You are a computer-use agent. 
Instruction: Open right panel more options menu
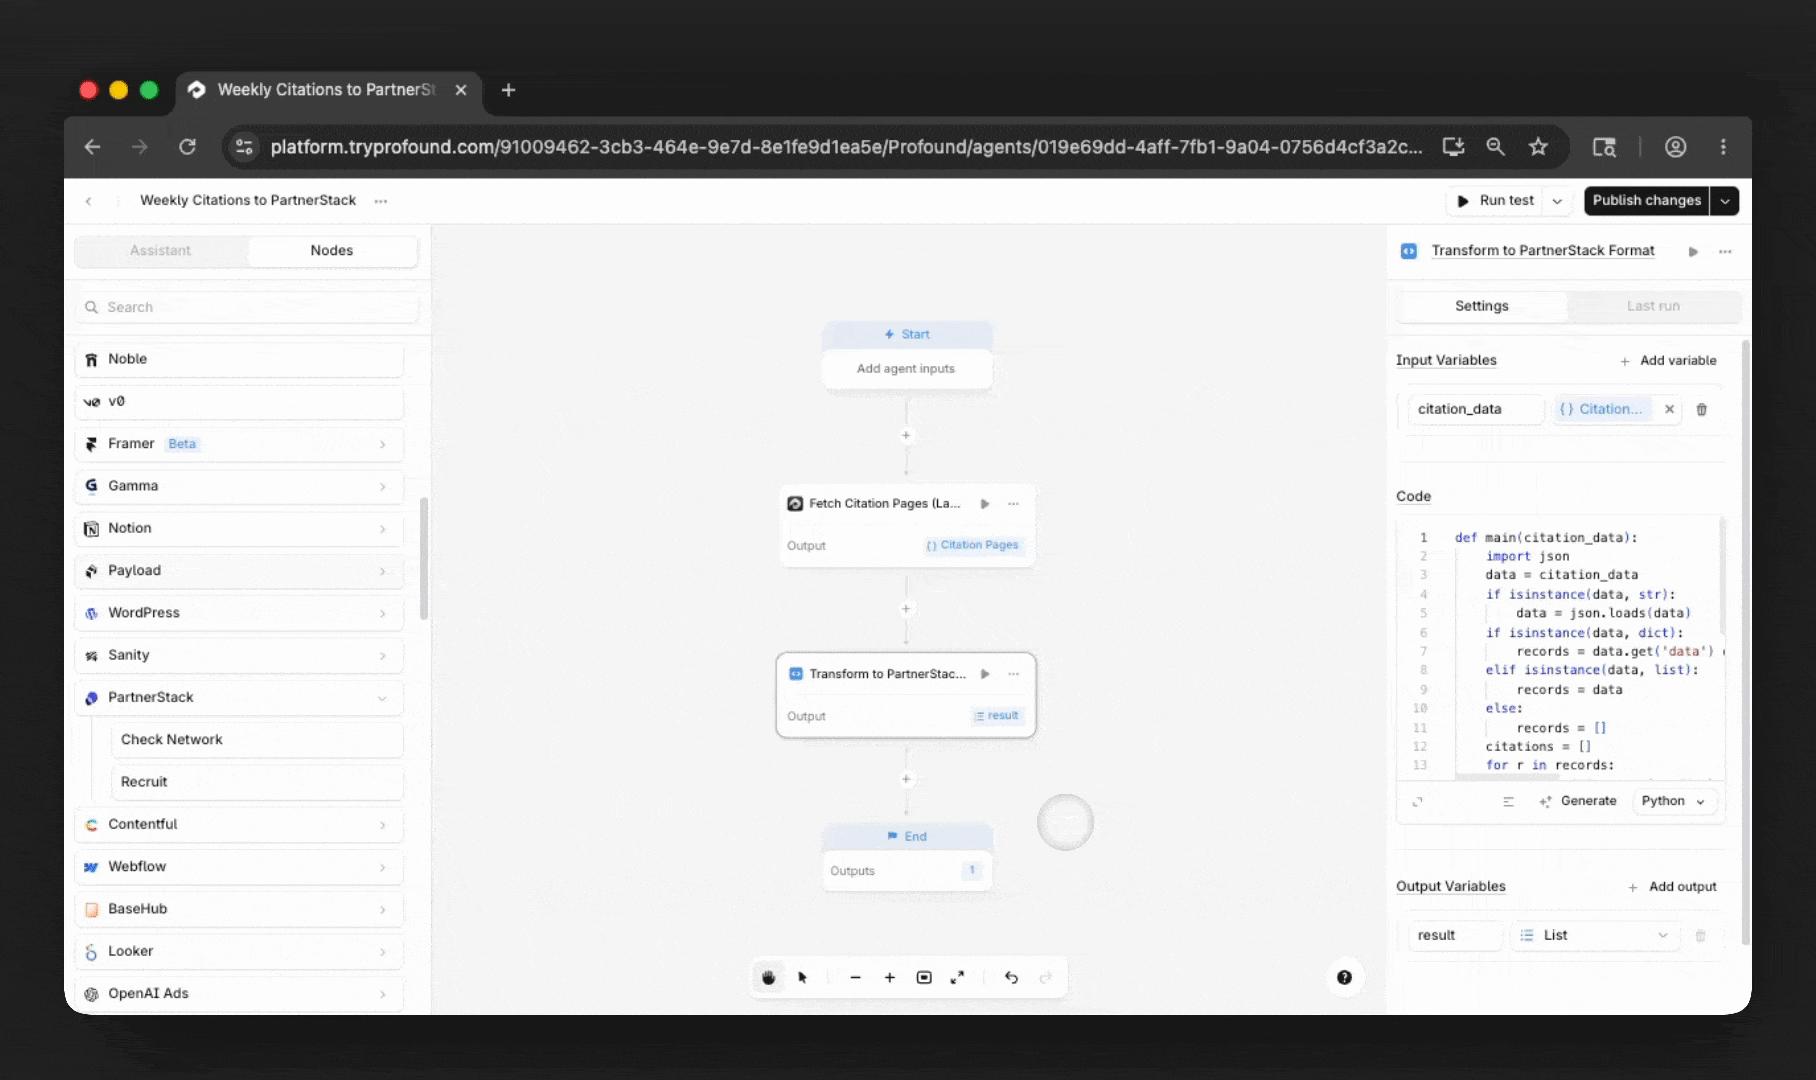tap(1725, 251)
